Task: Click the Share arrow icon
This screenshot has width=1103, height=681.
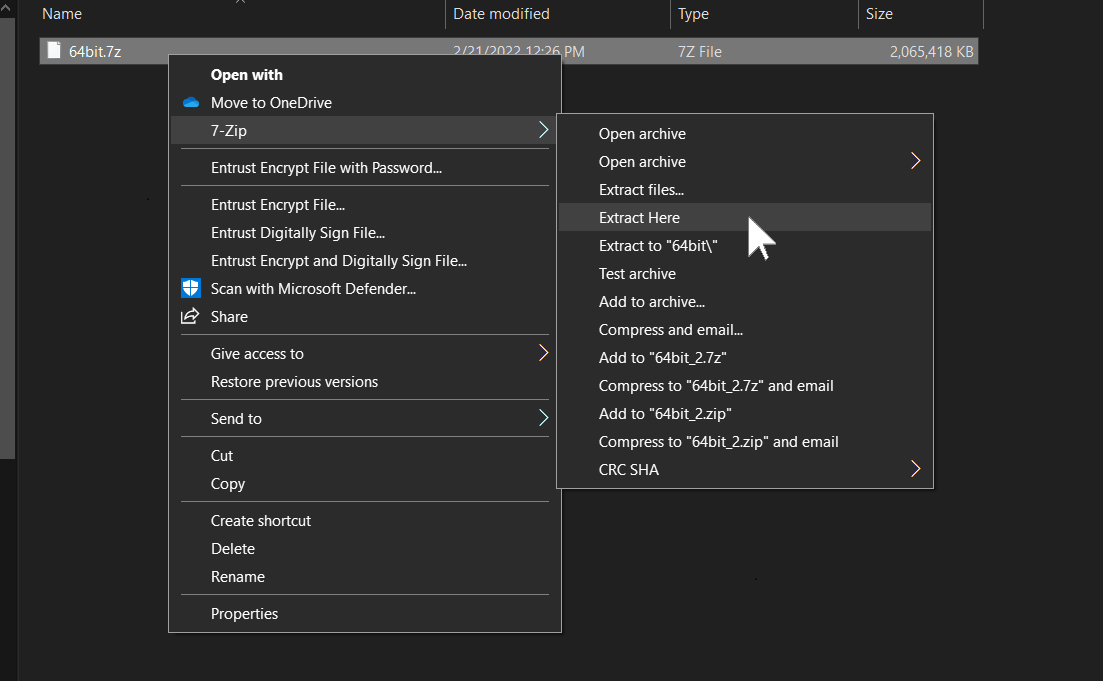Action: [x=190, y=317]
